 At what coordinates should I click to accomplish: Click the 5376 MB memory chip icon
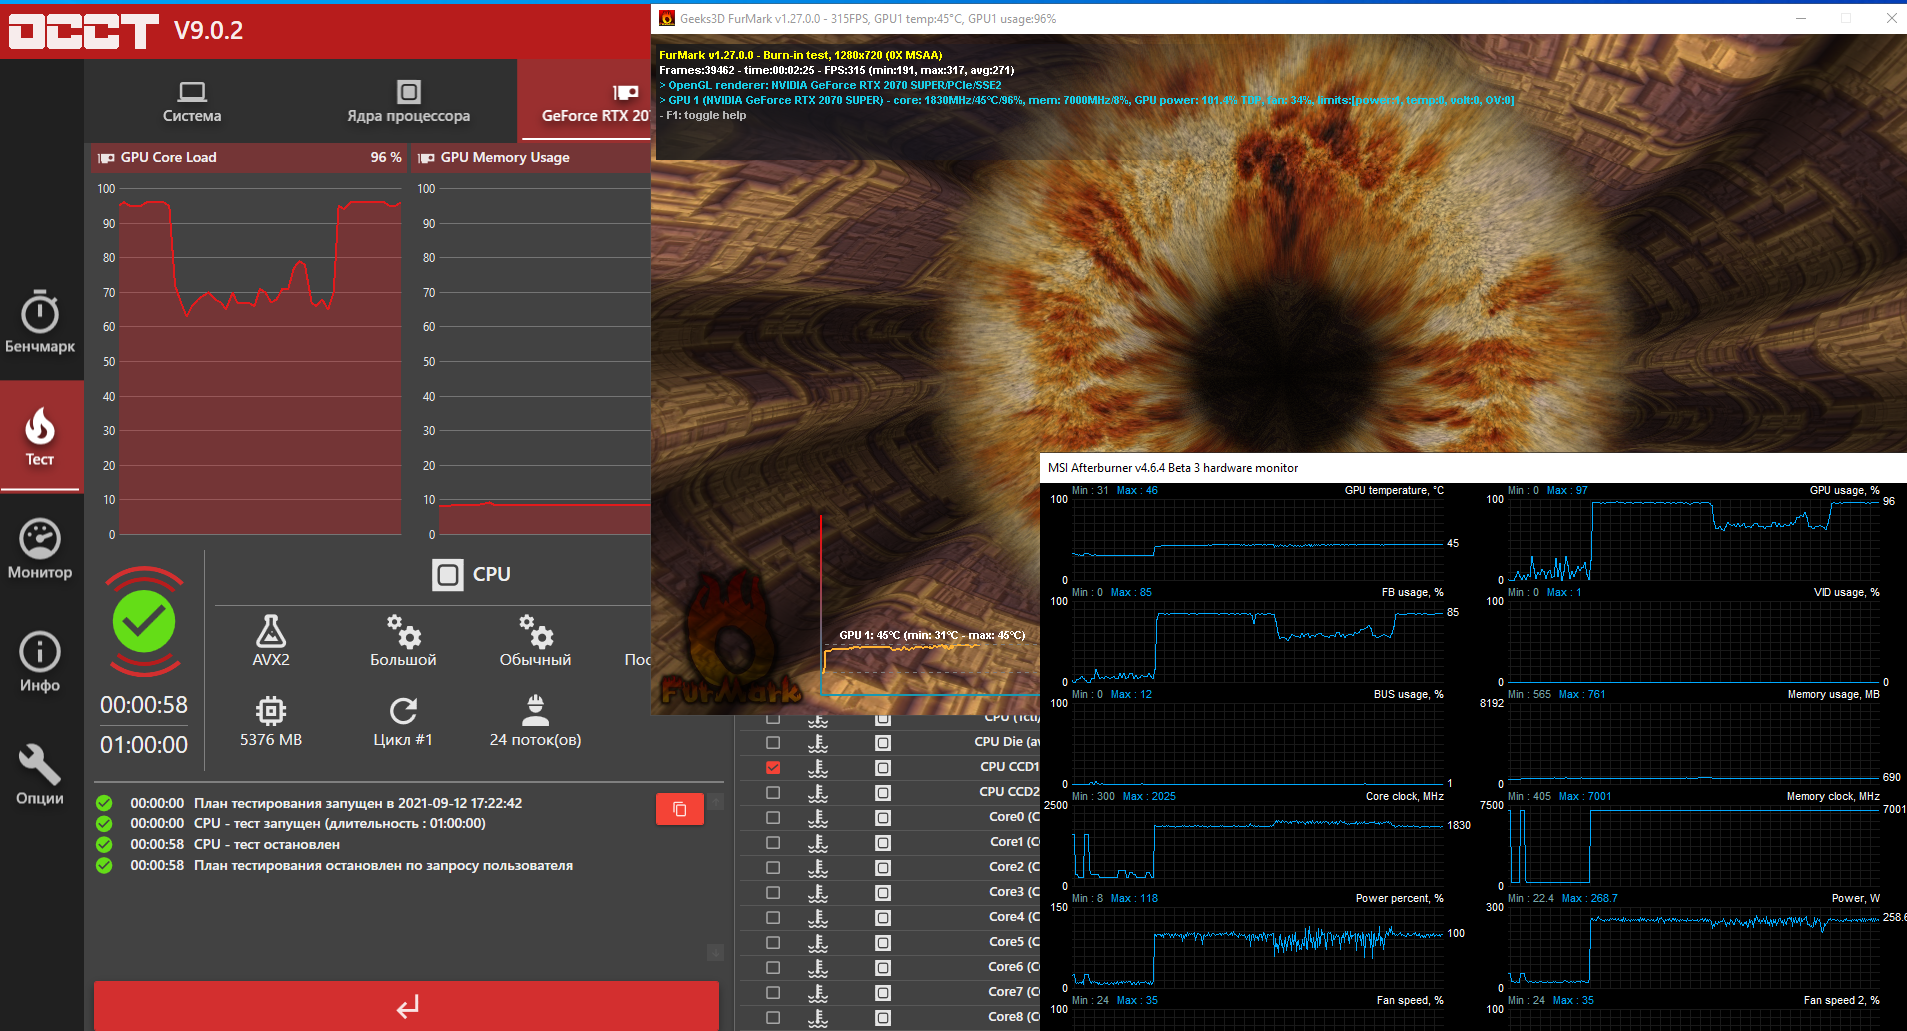tap(271, 711)
